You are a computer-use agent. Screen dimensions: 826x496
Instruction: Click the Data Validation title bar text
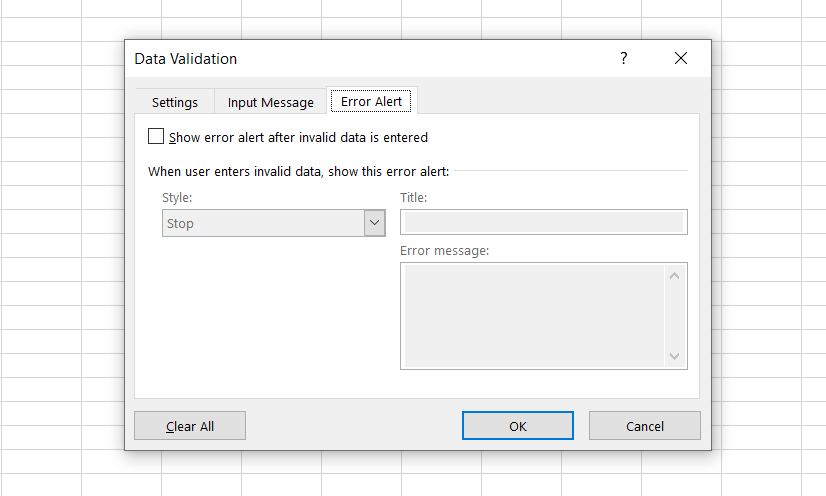[186, 59]
